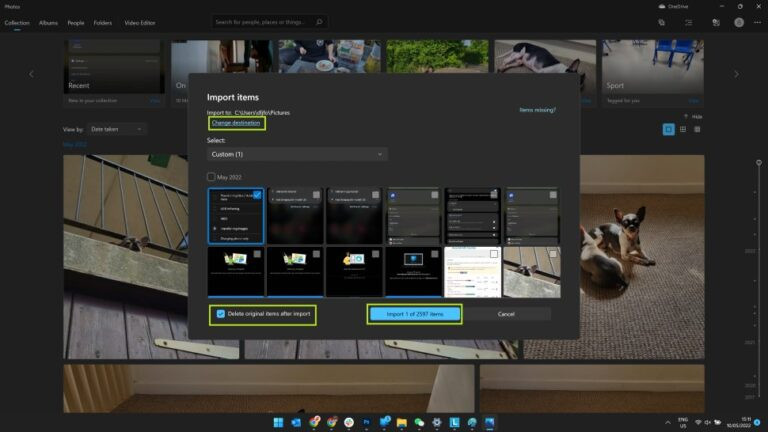Show hidden tray icons with the chevron
The width and height of the screenshot is (768, 432).
(x=668, y=422)
